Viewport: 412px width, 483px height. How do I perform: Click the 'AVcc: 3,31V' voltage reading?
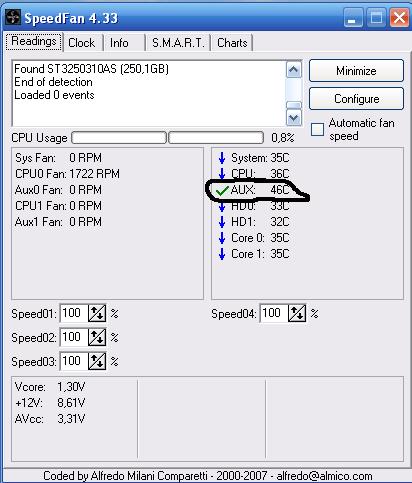pyautogui.click(x=50, y=419)
